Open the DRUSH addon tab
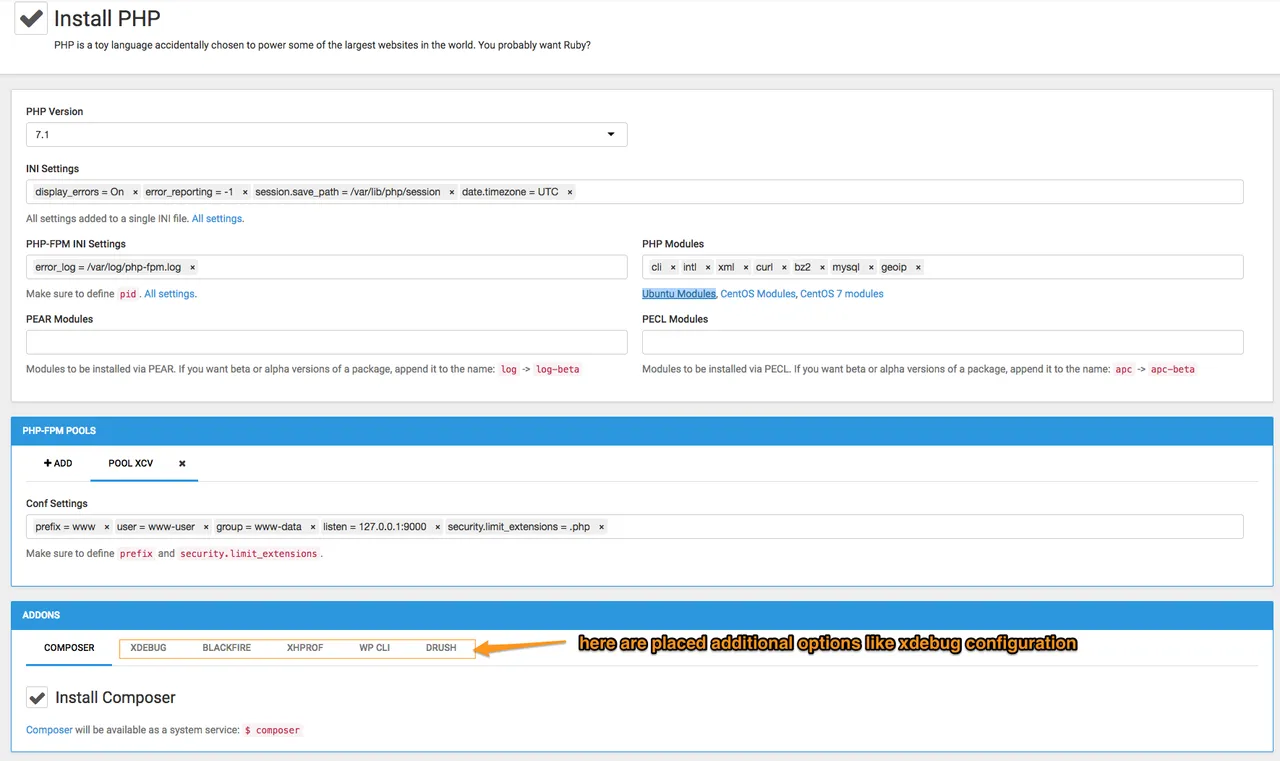This screenshot has width=1280, height=761. coord(441,648)
